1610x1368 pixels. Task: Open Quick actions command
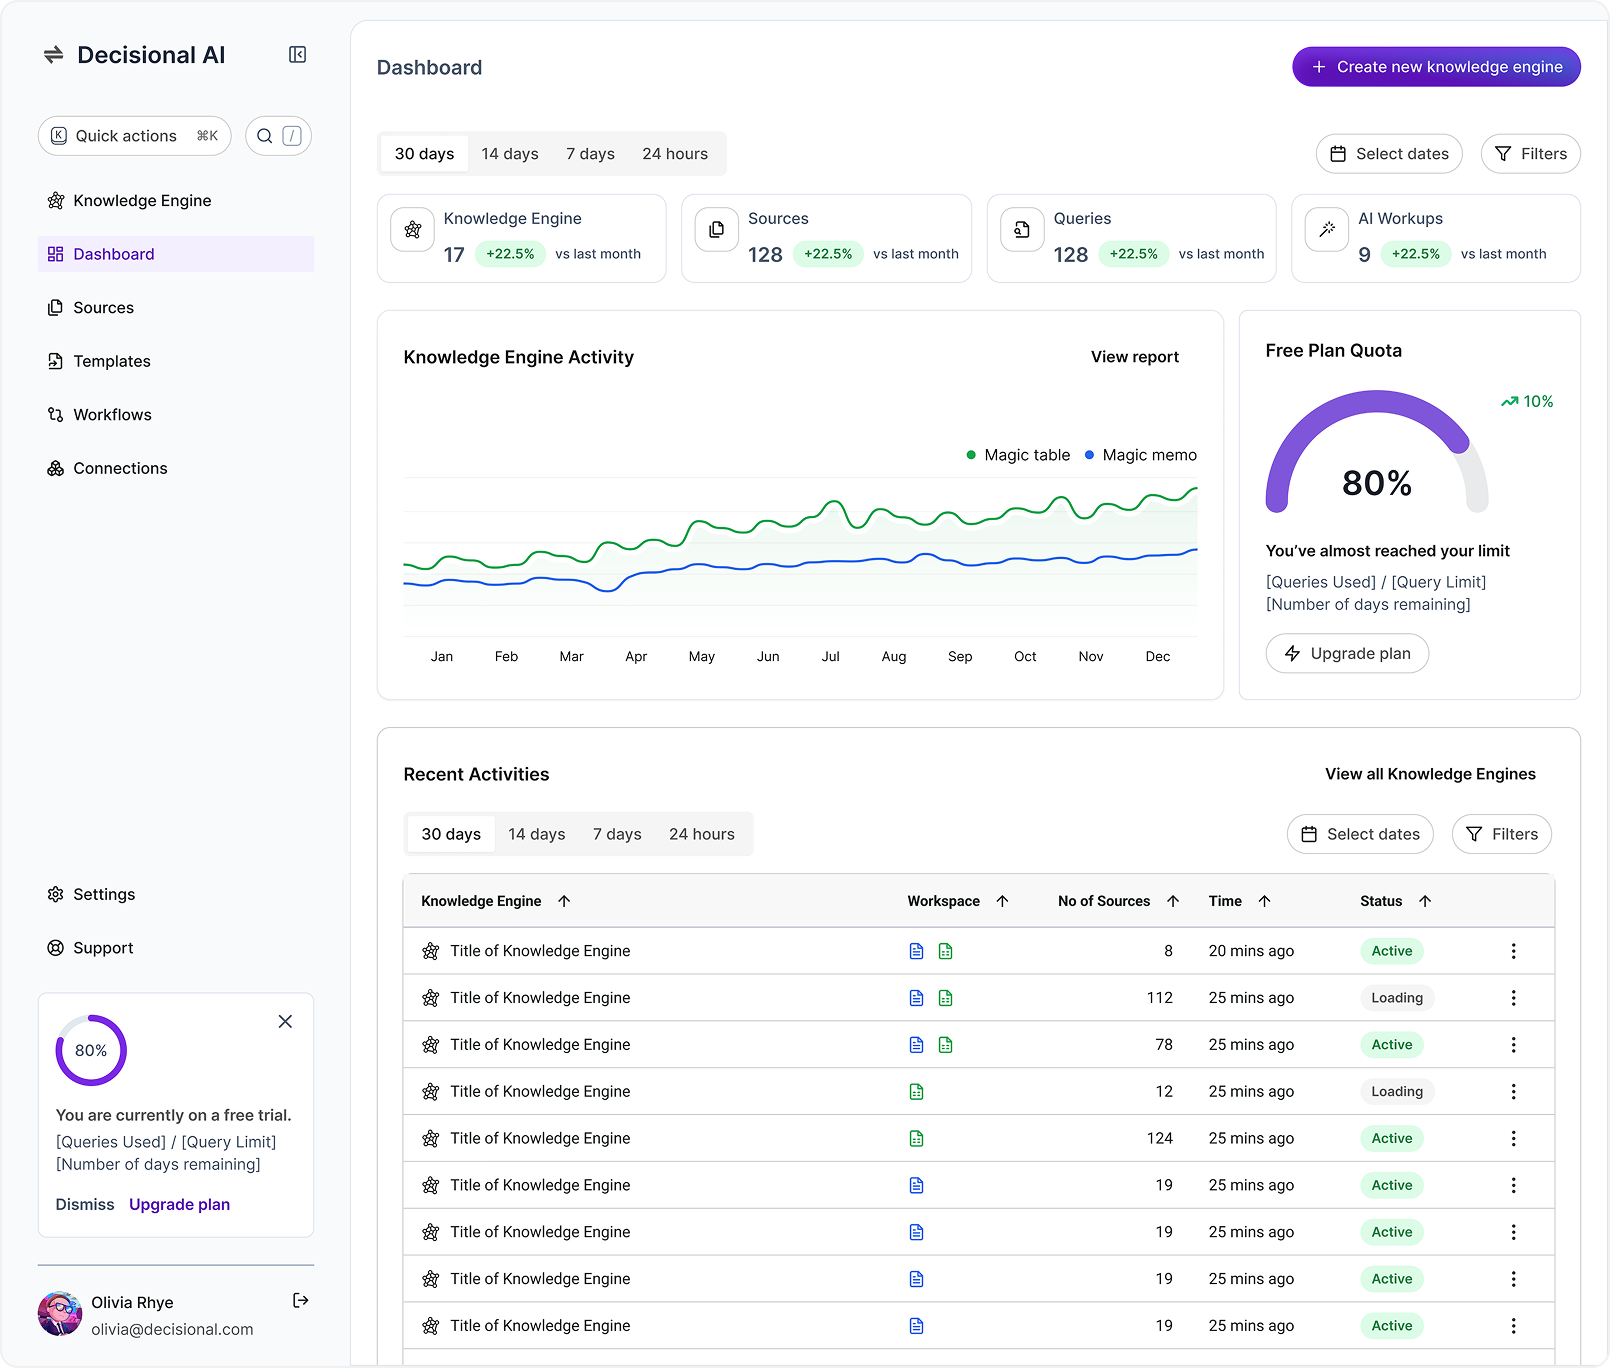point(134,136)
